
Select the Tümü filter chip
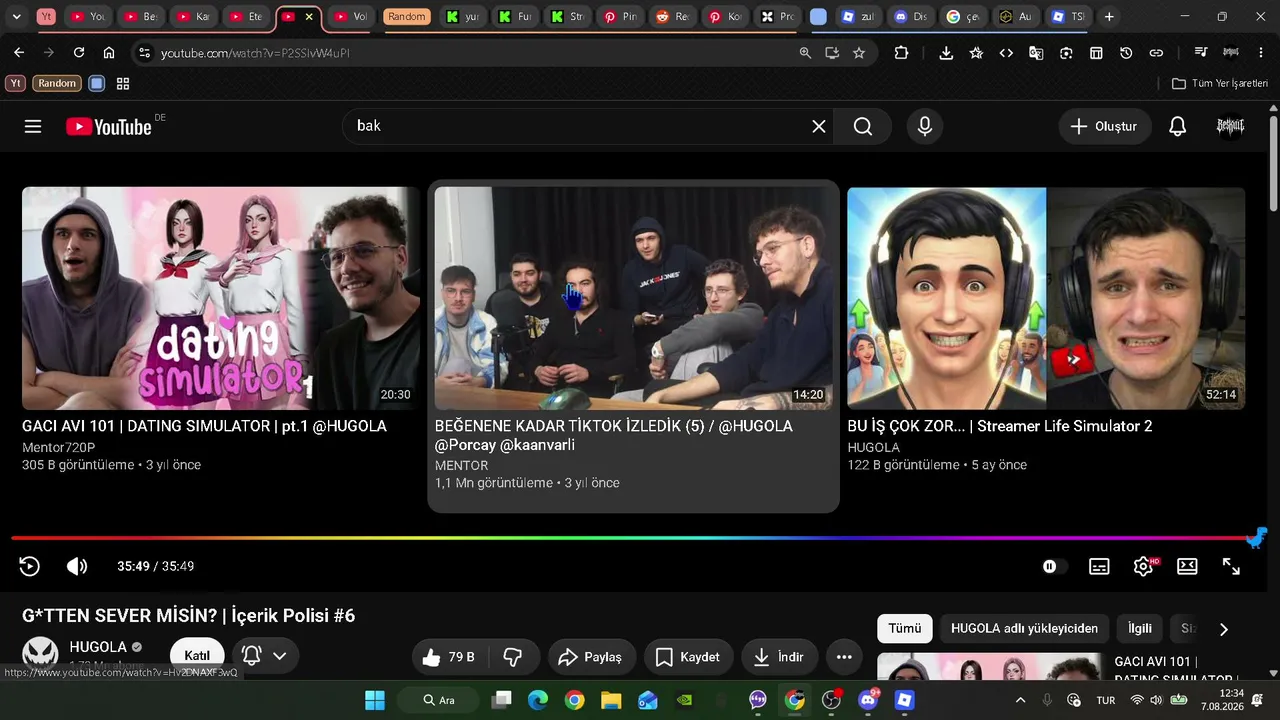coord(905,628)
